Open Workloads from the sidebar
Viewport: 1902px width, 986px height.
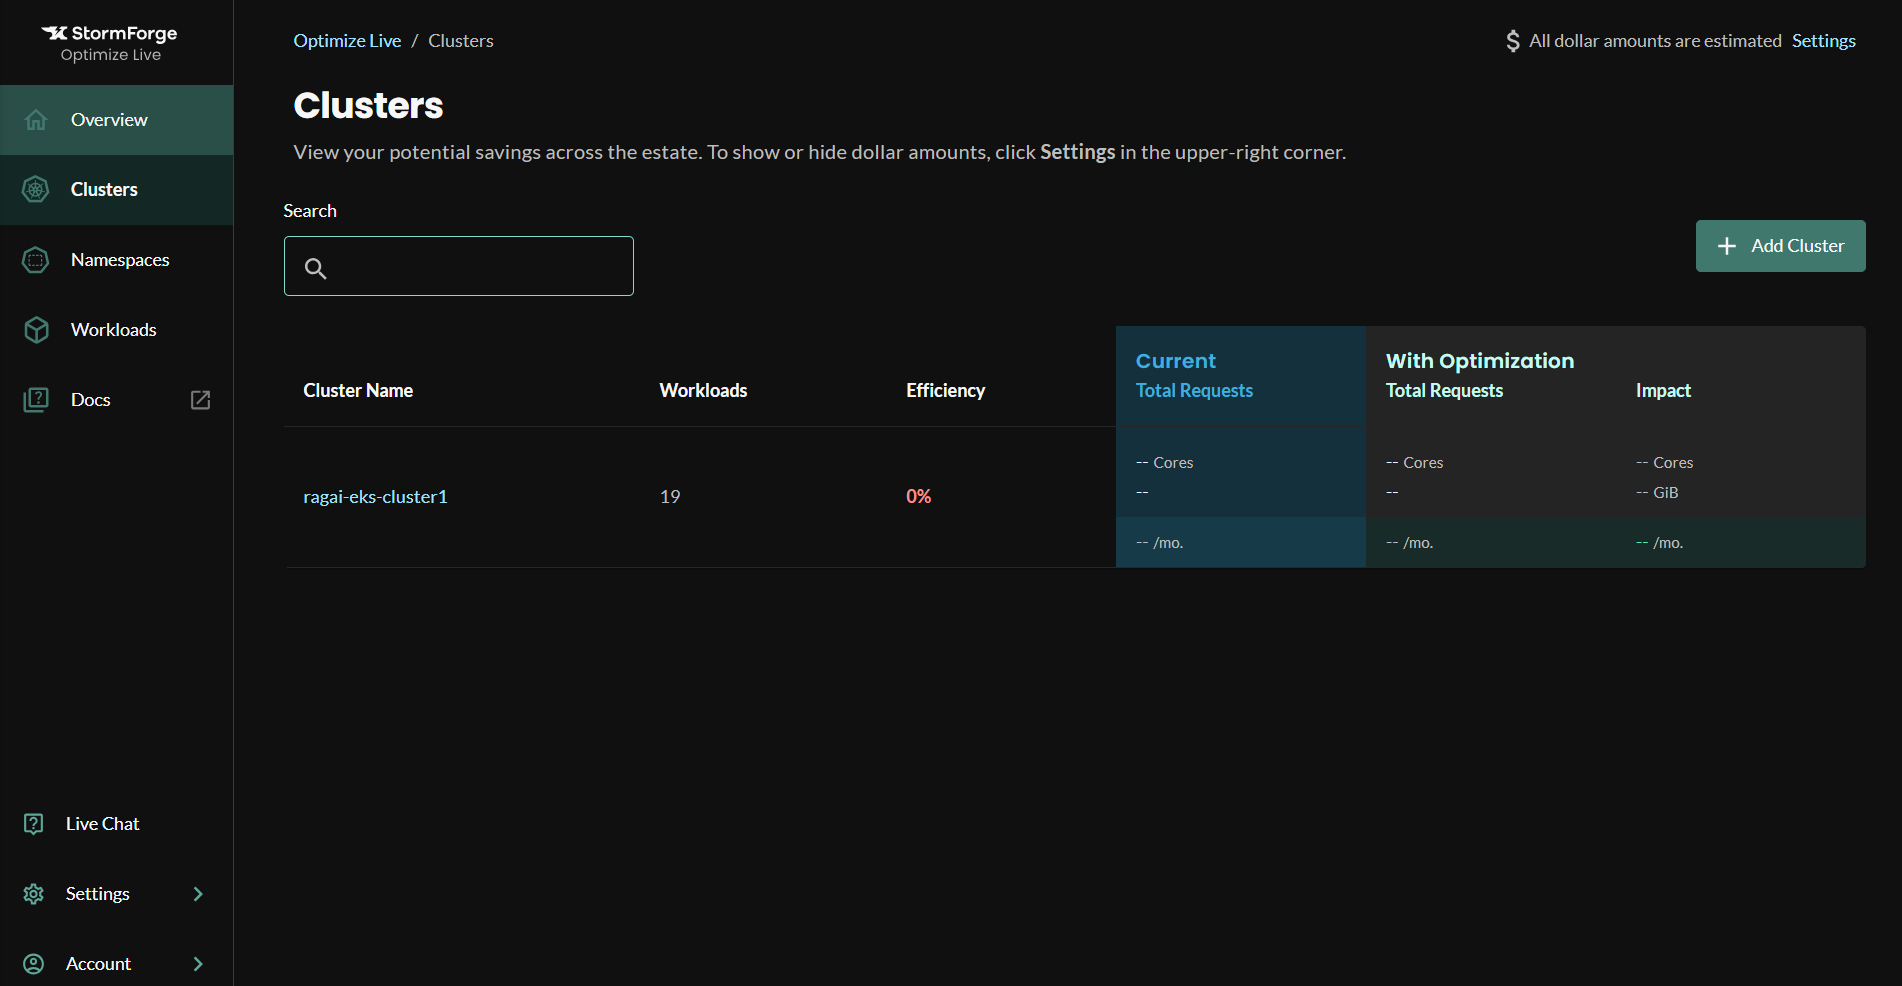(117, 330)
